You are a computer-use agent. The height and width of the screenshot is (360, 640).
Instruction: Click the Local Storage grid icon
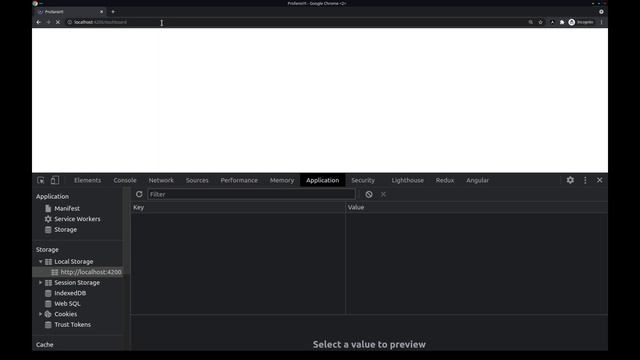pos(48,262)
